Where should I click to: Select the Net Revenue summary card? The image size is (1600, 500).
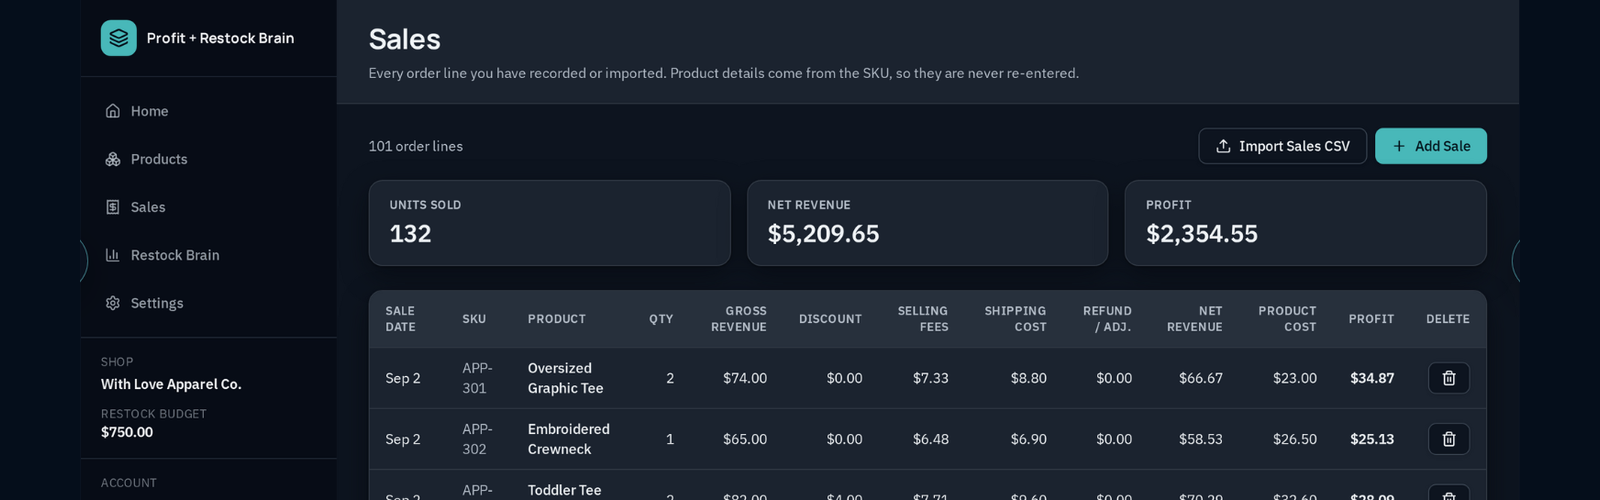(x=927, y=223)
